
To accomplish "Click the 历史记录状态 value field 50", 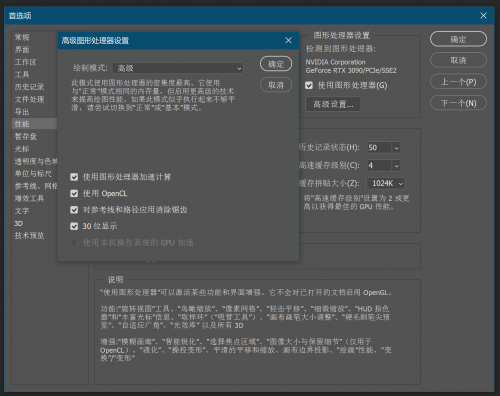I will pos(379,148).
